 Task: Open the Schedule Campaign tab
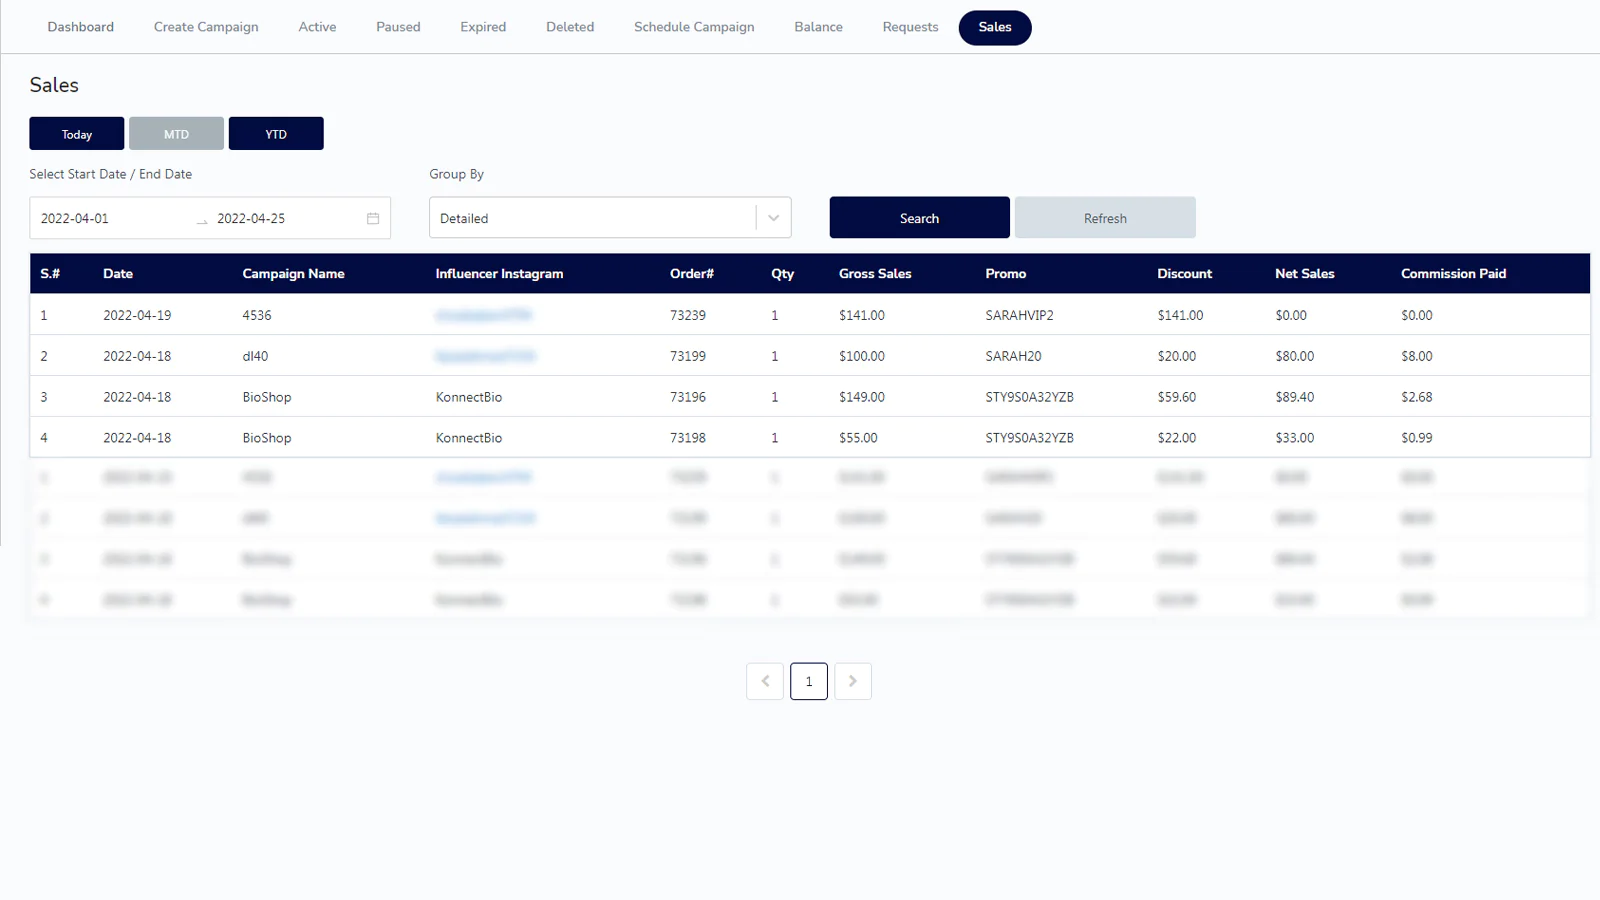tap(694, 27)
